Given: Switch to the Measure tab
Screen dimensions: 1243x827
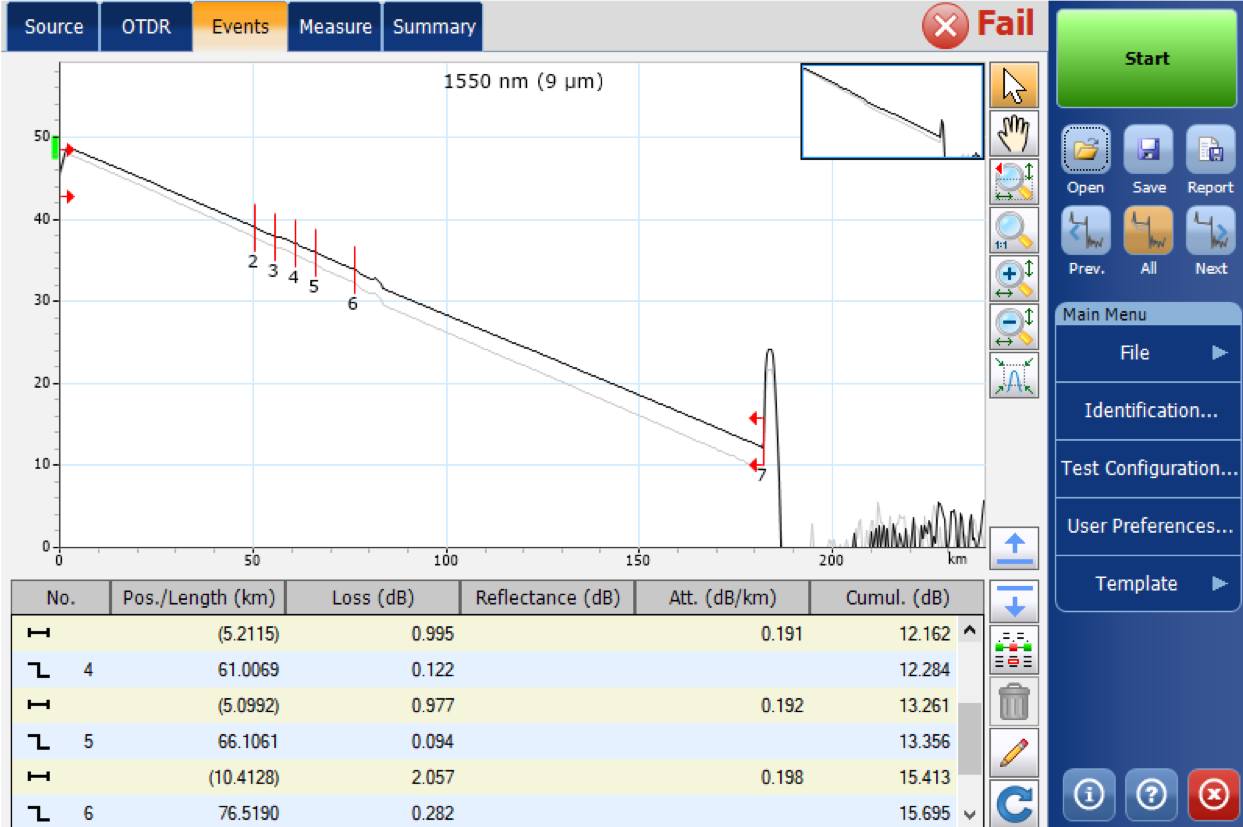Looking at the screenshot, I should point(335,27).
